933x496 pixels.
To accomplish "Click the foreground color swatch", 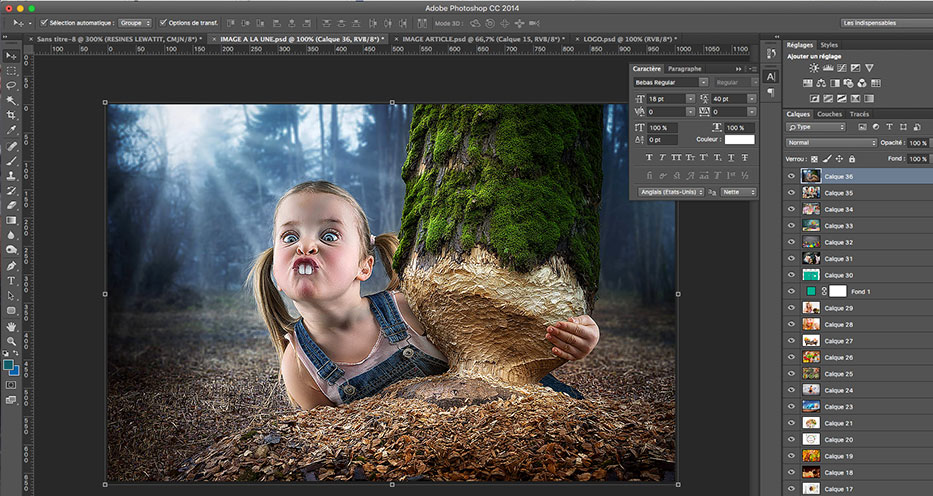I will 8,365.
